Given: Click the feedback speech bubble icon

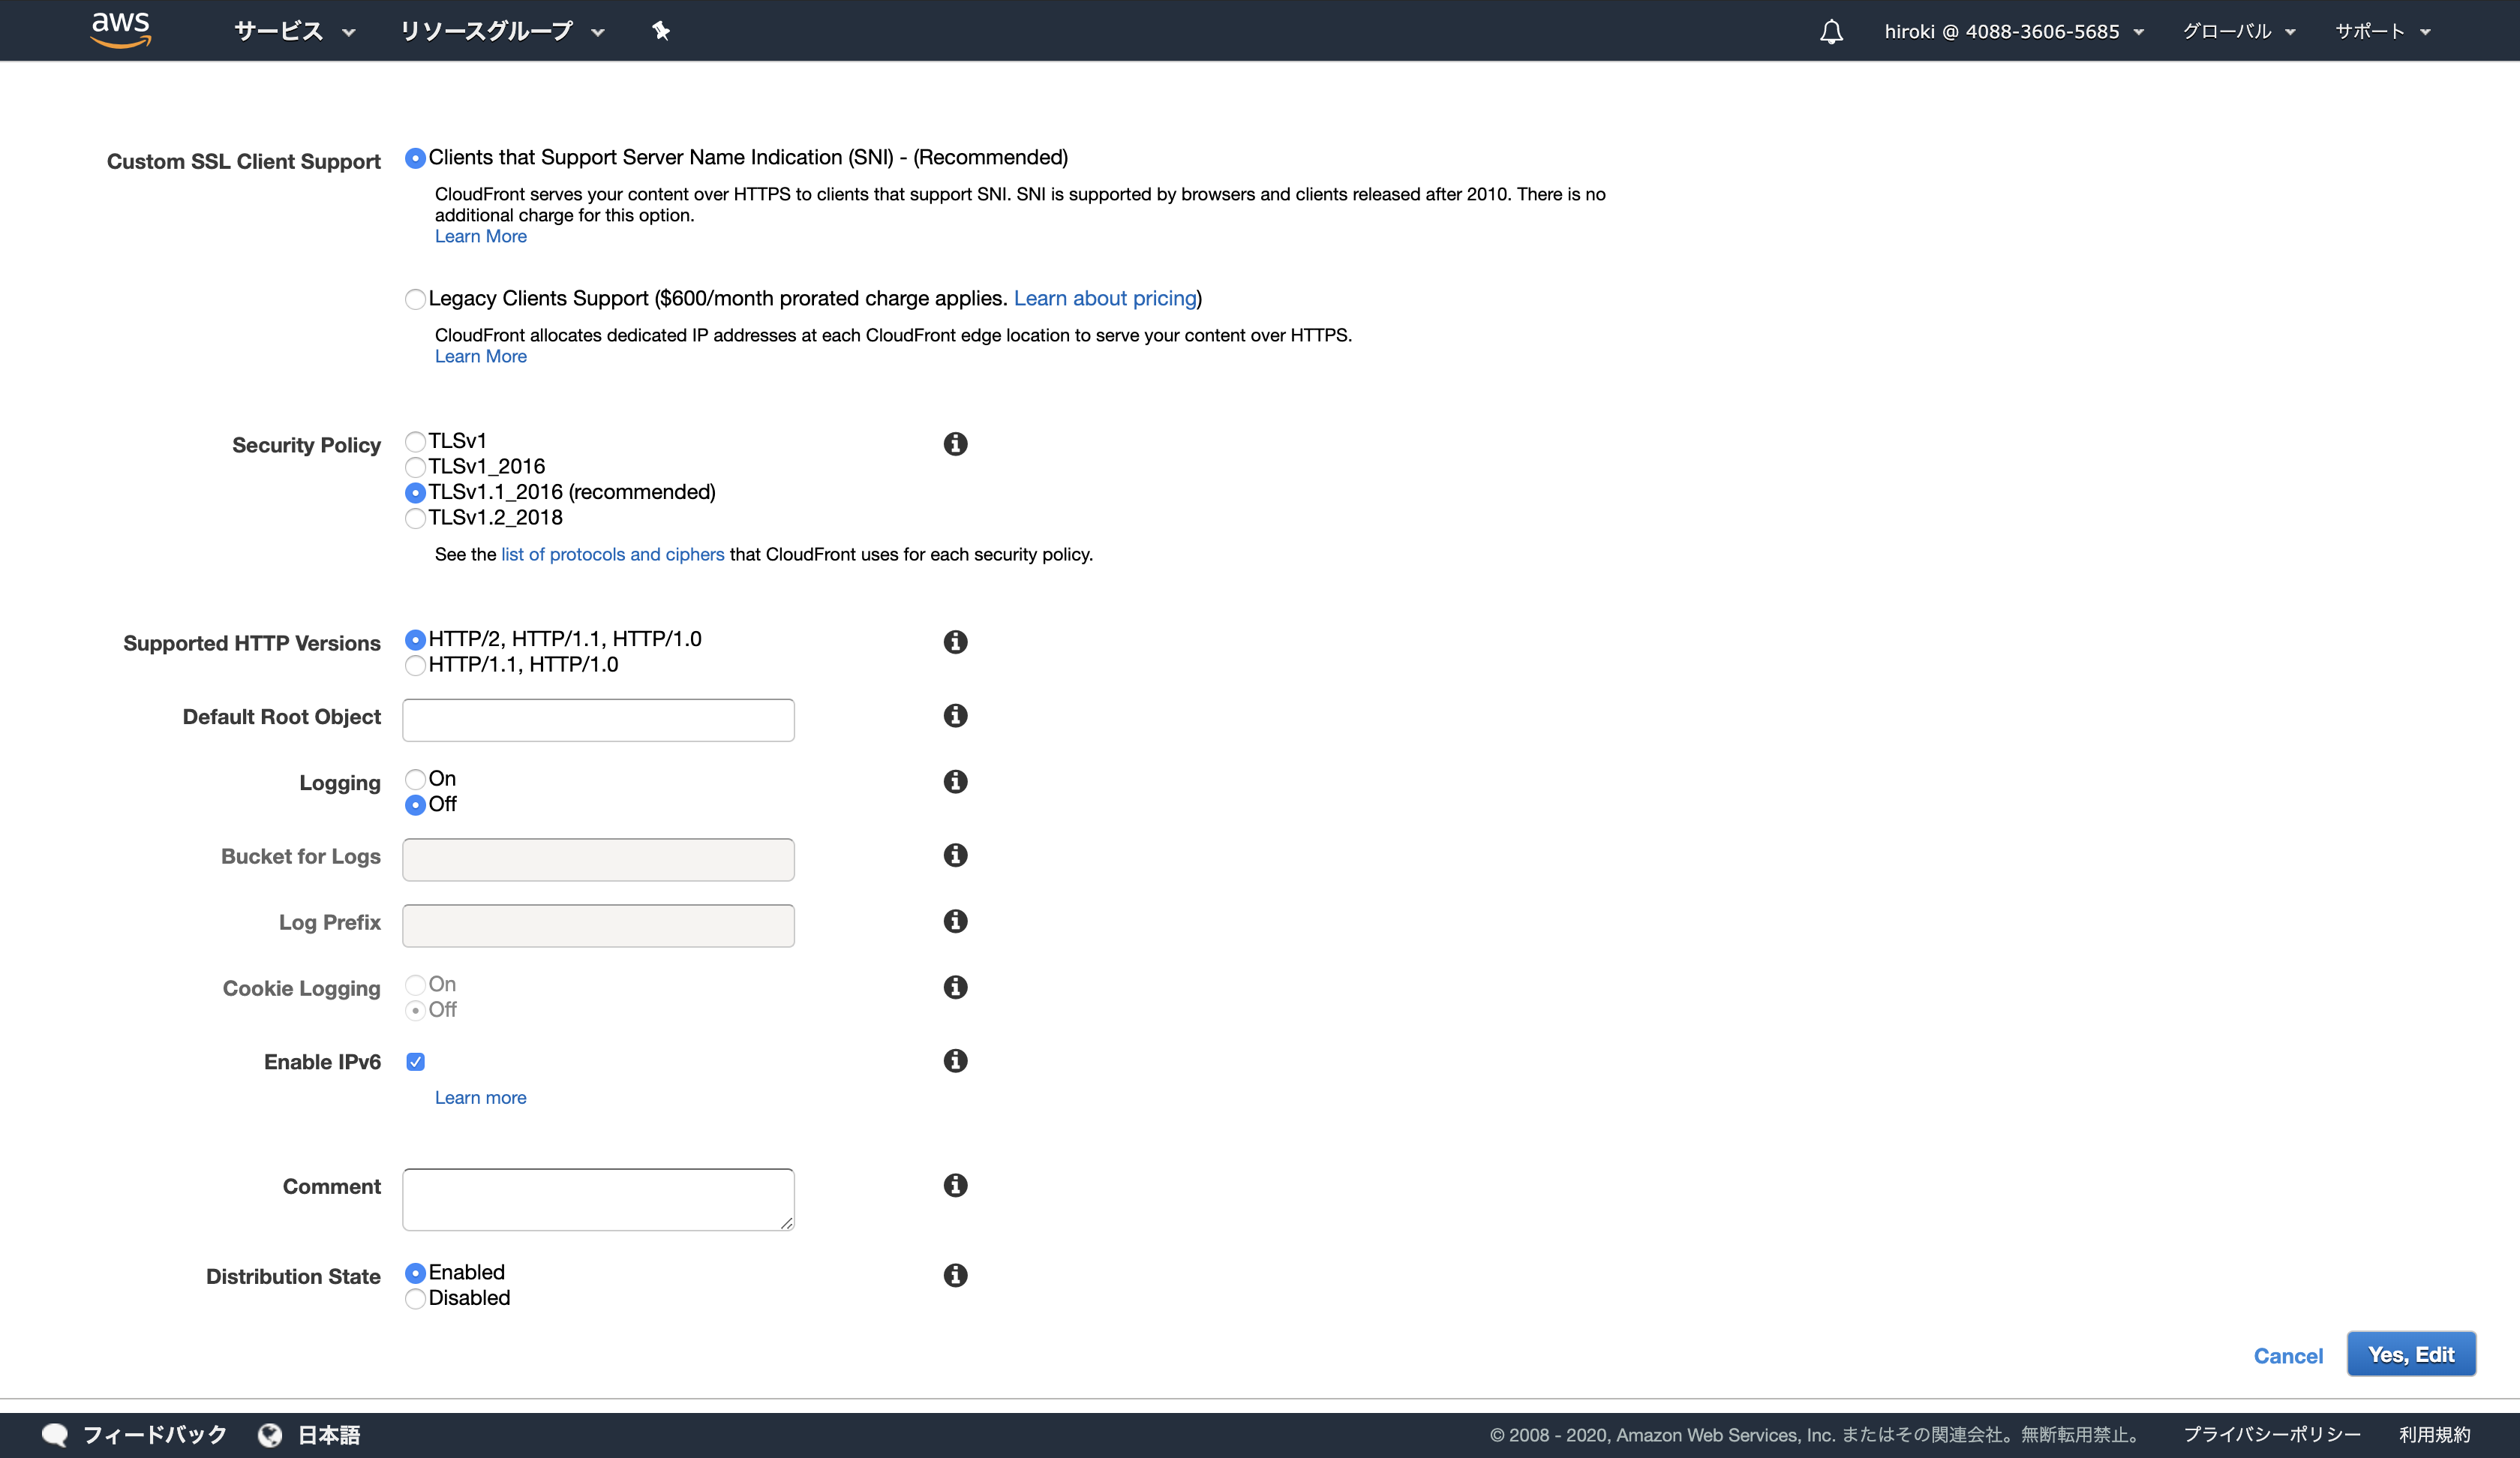Looking at the screenshot, I should [x=55, y=1435].
